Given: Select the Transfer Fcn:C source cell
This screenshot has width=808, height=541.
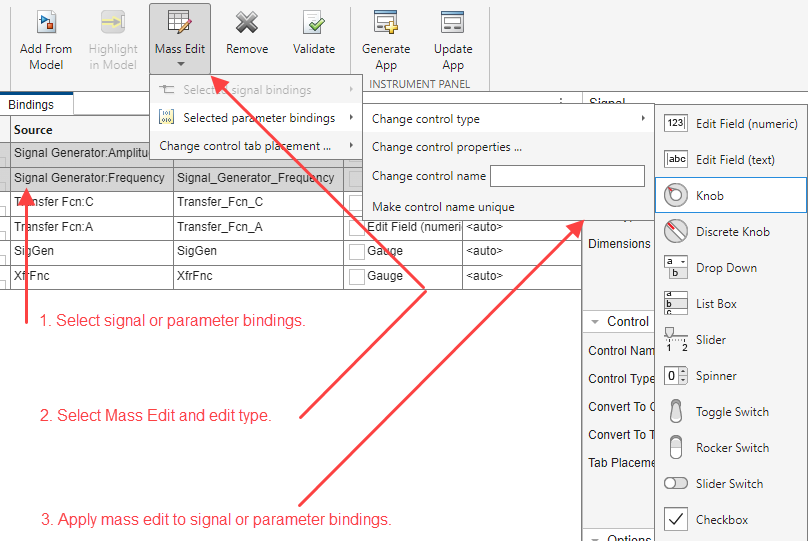Looking at the screenshot, I should 92,202.
